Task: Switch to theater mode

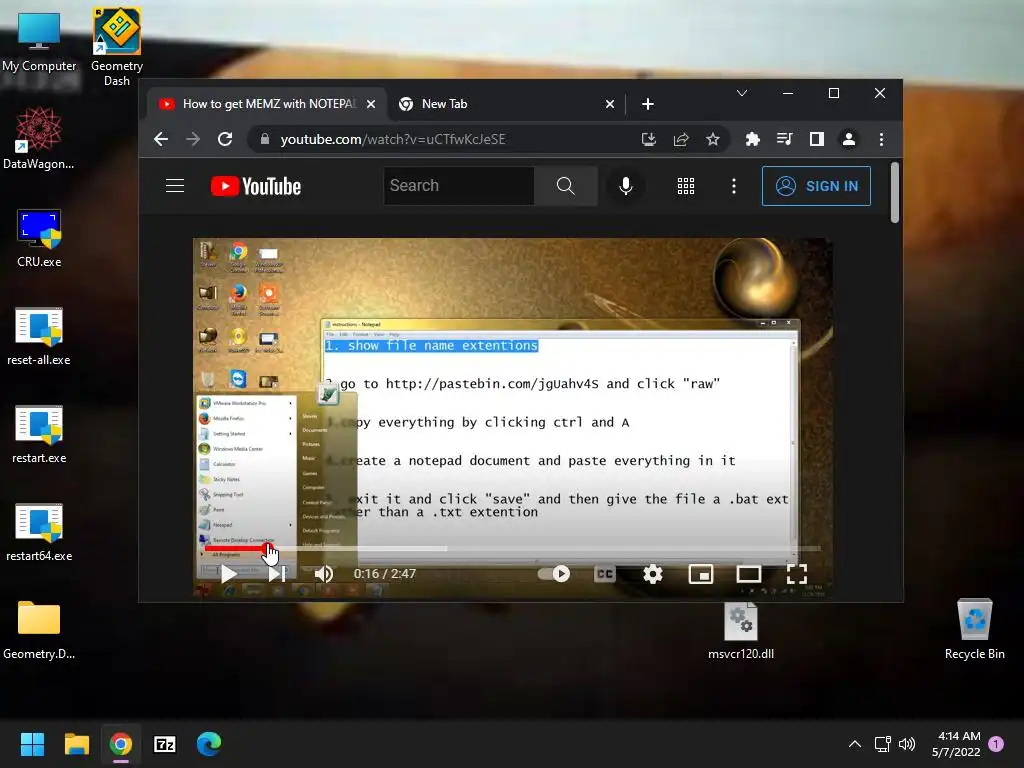Action: point(748,574)
